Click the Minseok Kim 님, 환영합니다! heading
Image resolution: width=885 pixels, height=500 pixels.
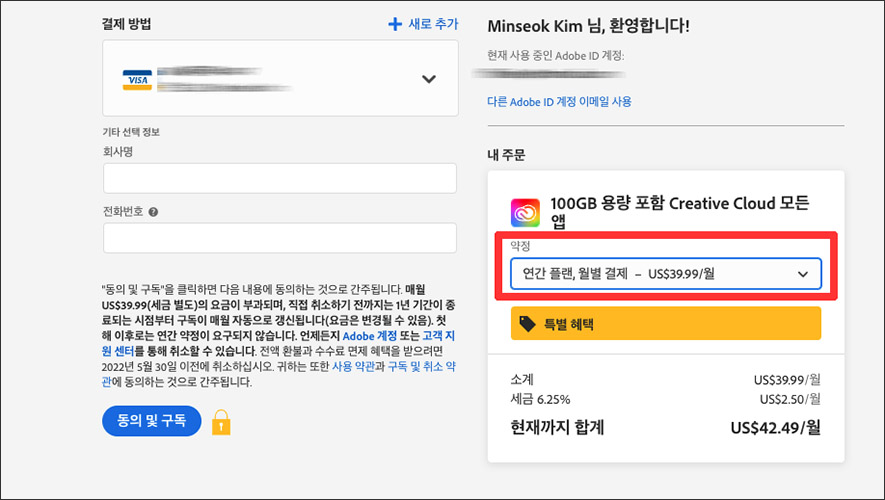coord(588,26)
